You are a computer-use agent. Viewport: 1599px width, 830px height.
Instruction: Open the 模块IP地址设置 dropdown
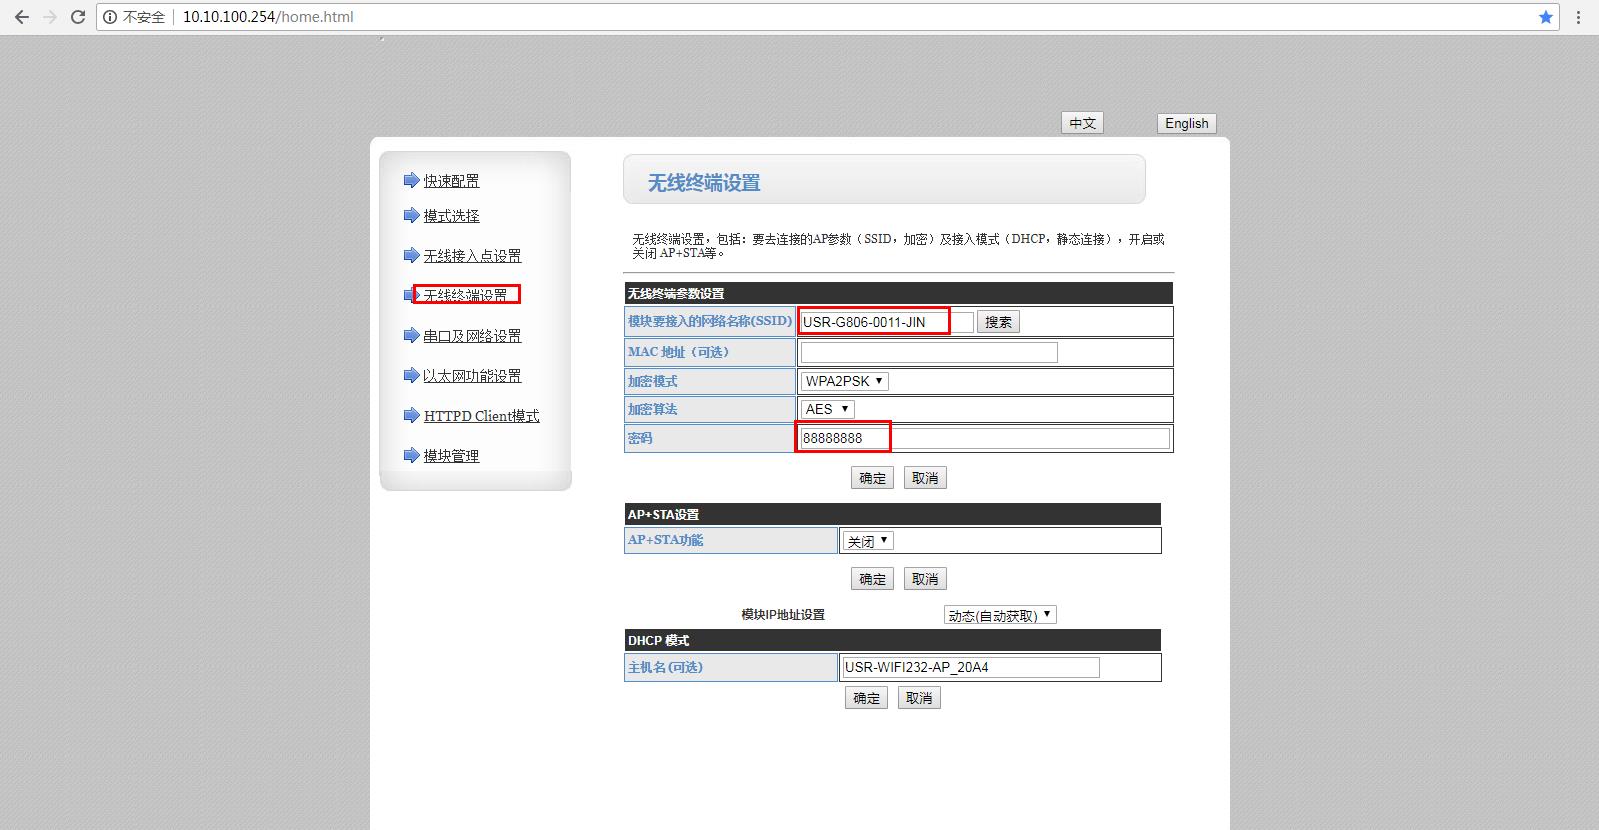tap(1000, 615)
